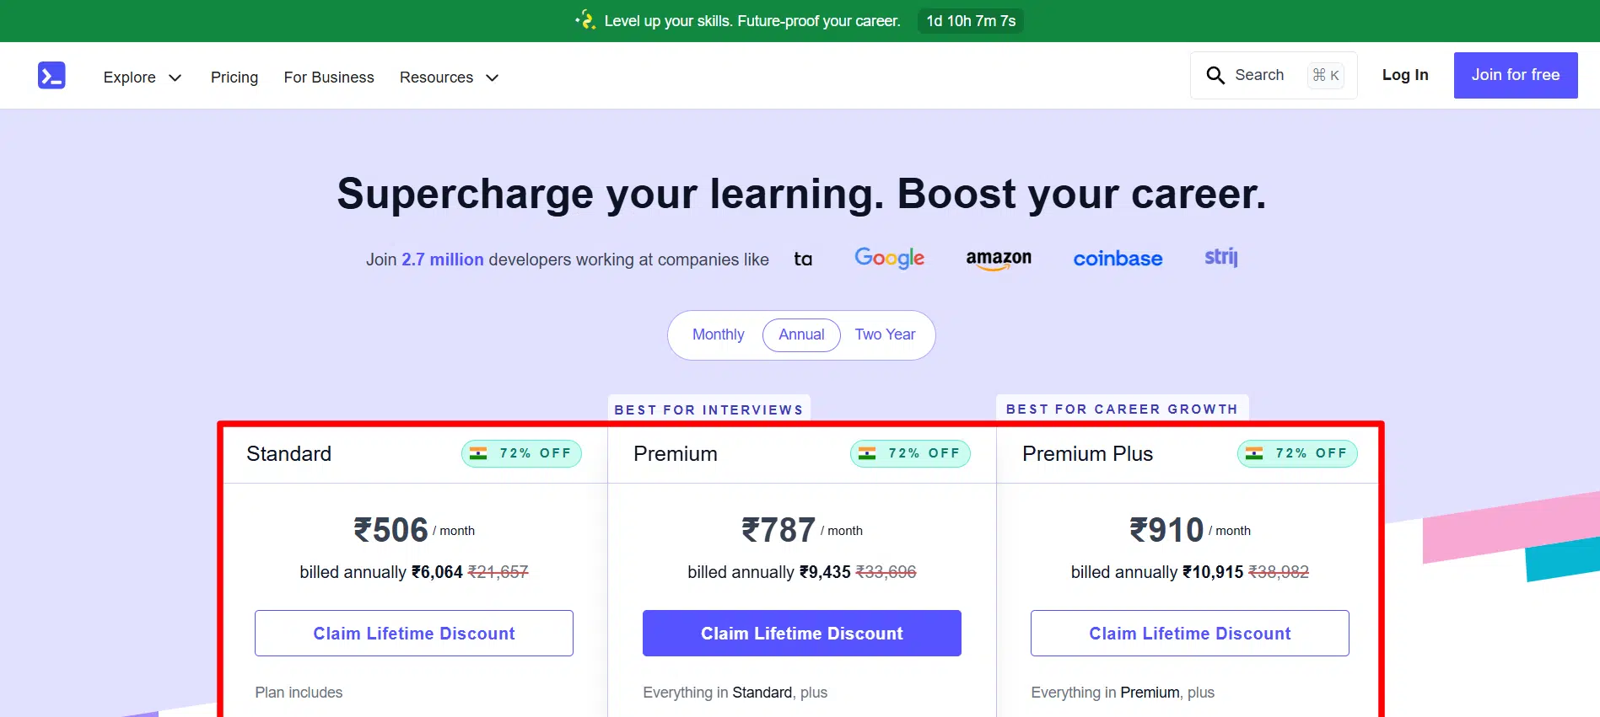Click the Explore chevron arrow
This screenshot has width=1600, height=717.
coord(175,78)
